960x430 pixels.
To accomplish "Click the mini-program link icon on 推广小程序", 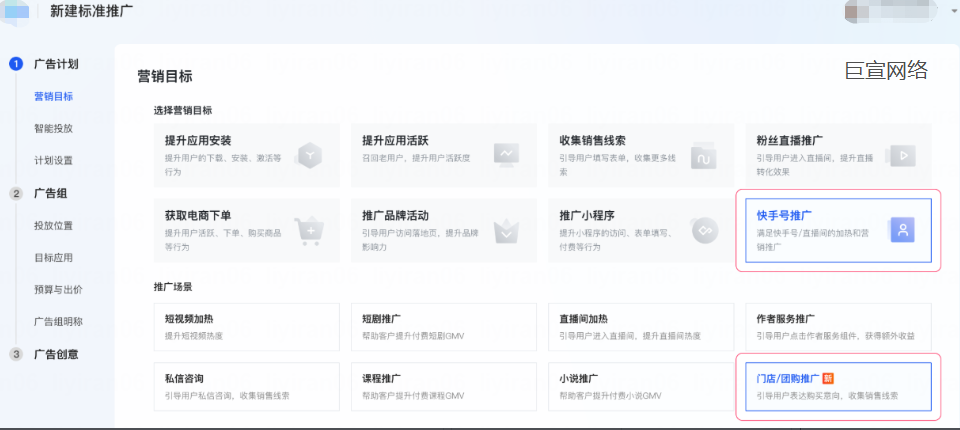I will tap(703, 231).
